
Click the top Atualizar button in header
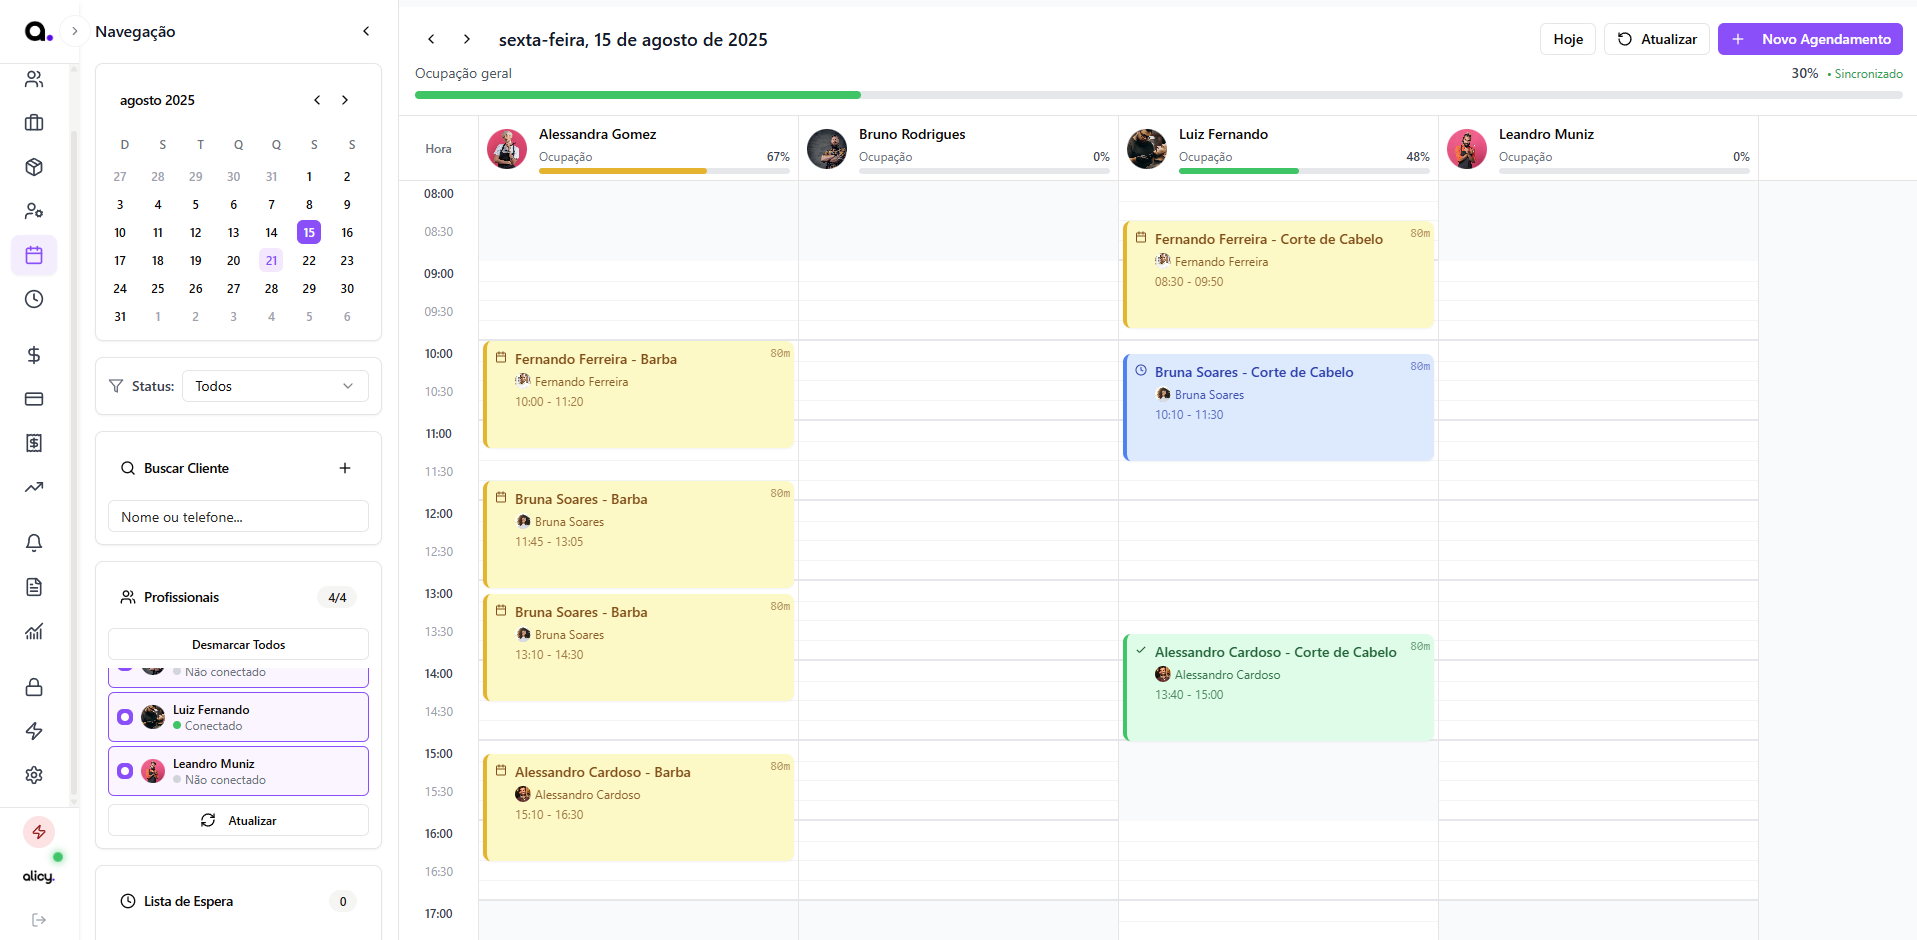(x=1657, y=39)
